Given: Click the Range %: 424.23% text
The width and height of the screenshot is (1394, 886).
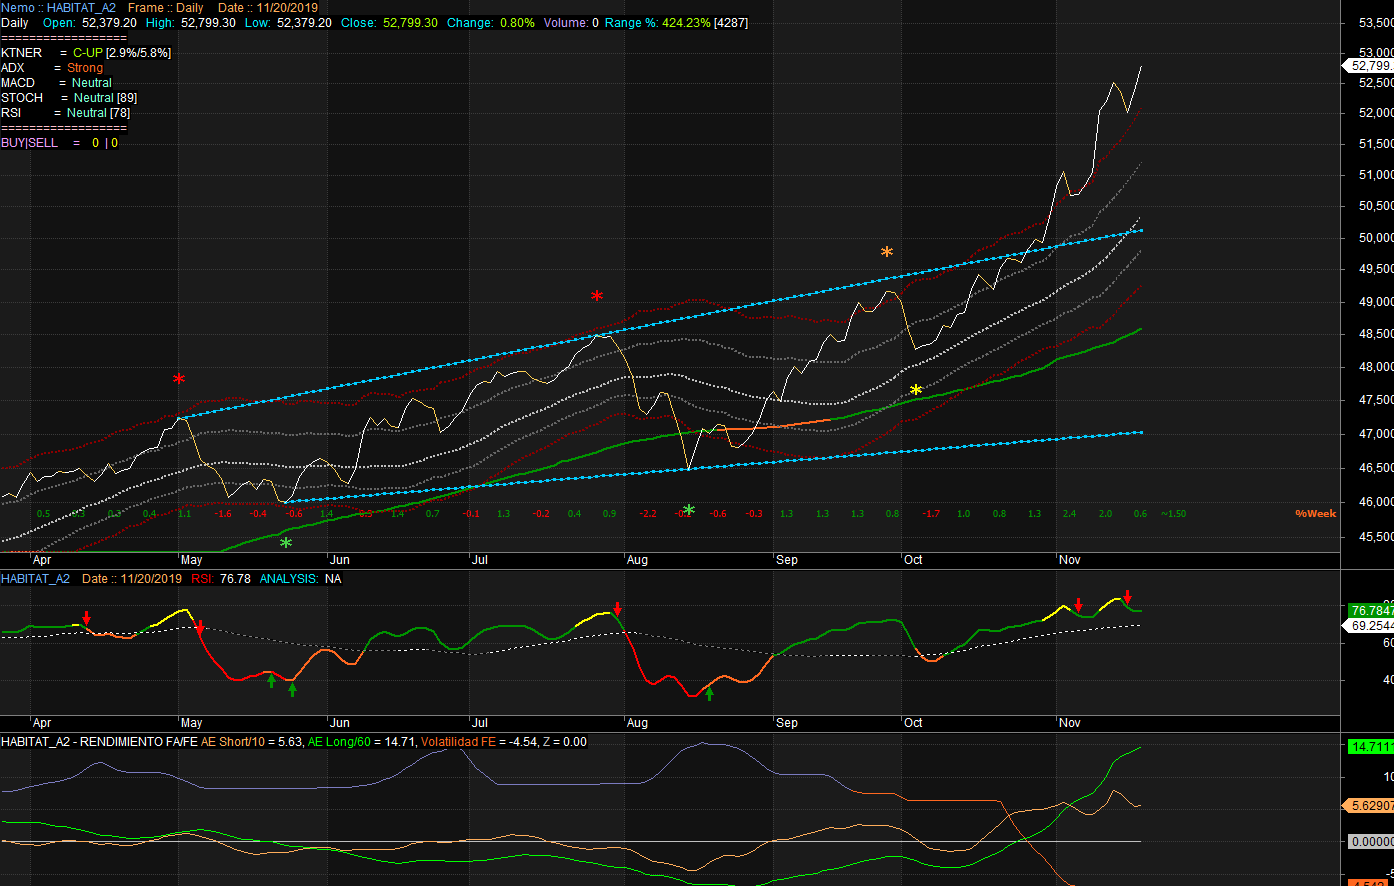Looking at the screenshot, I should click(x=657, y=22).
